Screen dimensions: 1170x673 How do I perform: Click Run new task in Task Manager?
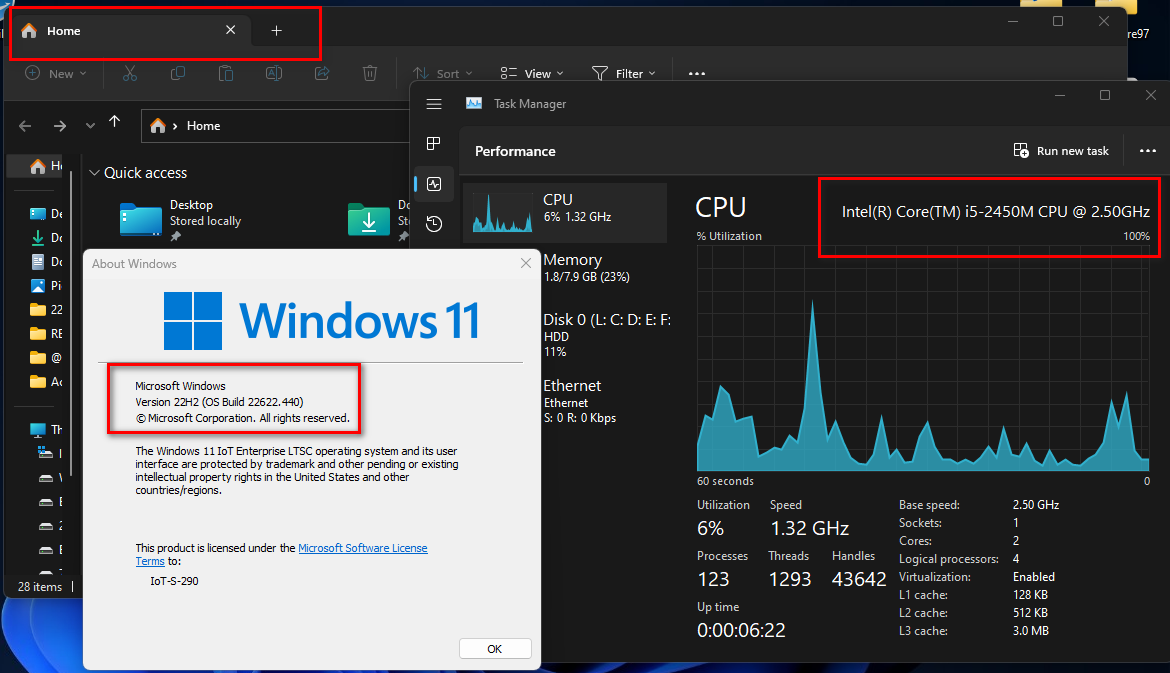tap(1060, 151)
